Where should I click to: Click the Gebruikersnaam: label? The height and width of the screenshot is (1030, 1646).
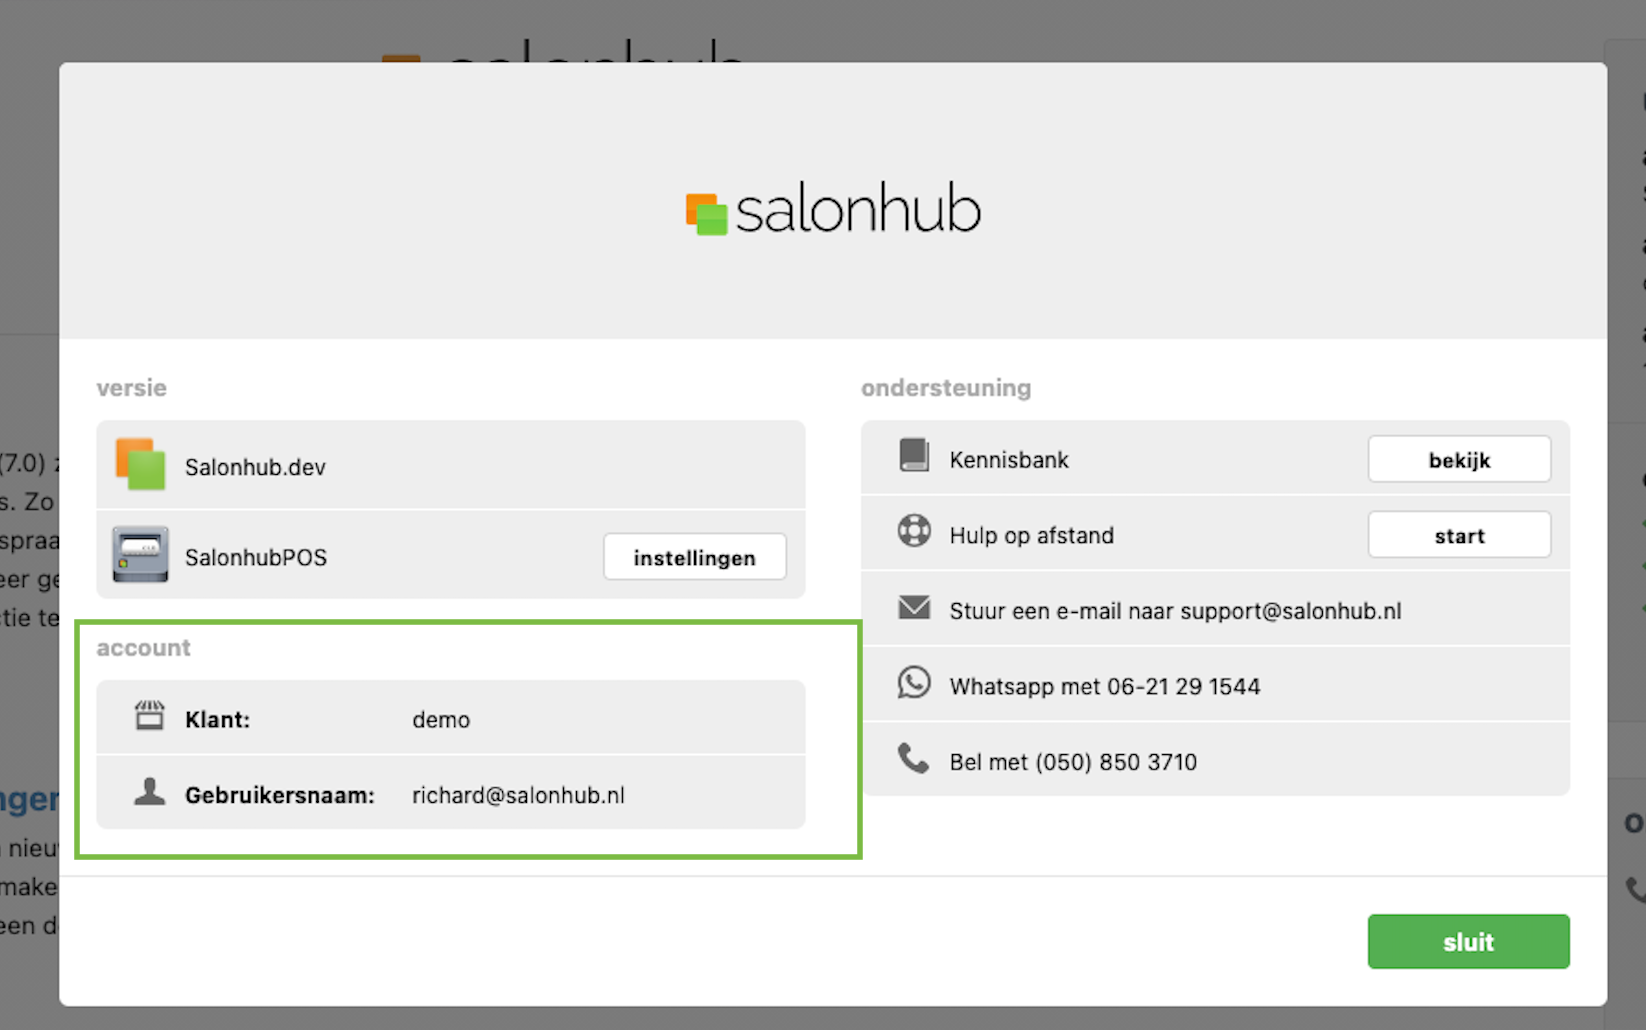point(279,795)
